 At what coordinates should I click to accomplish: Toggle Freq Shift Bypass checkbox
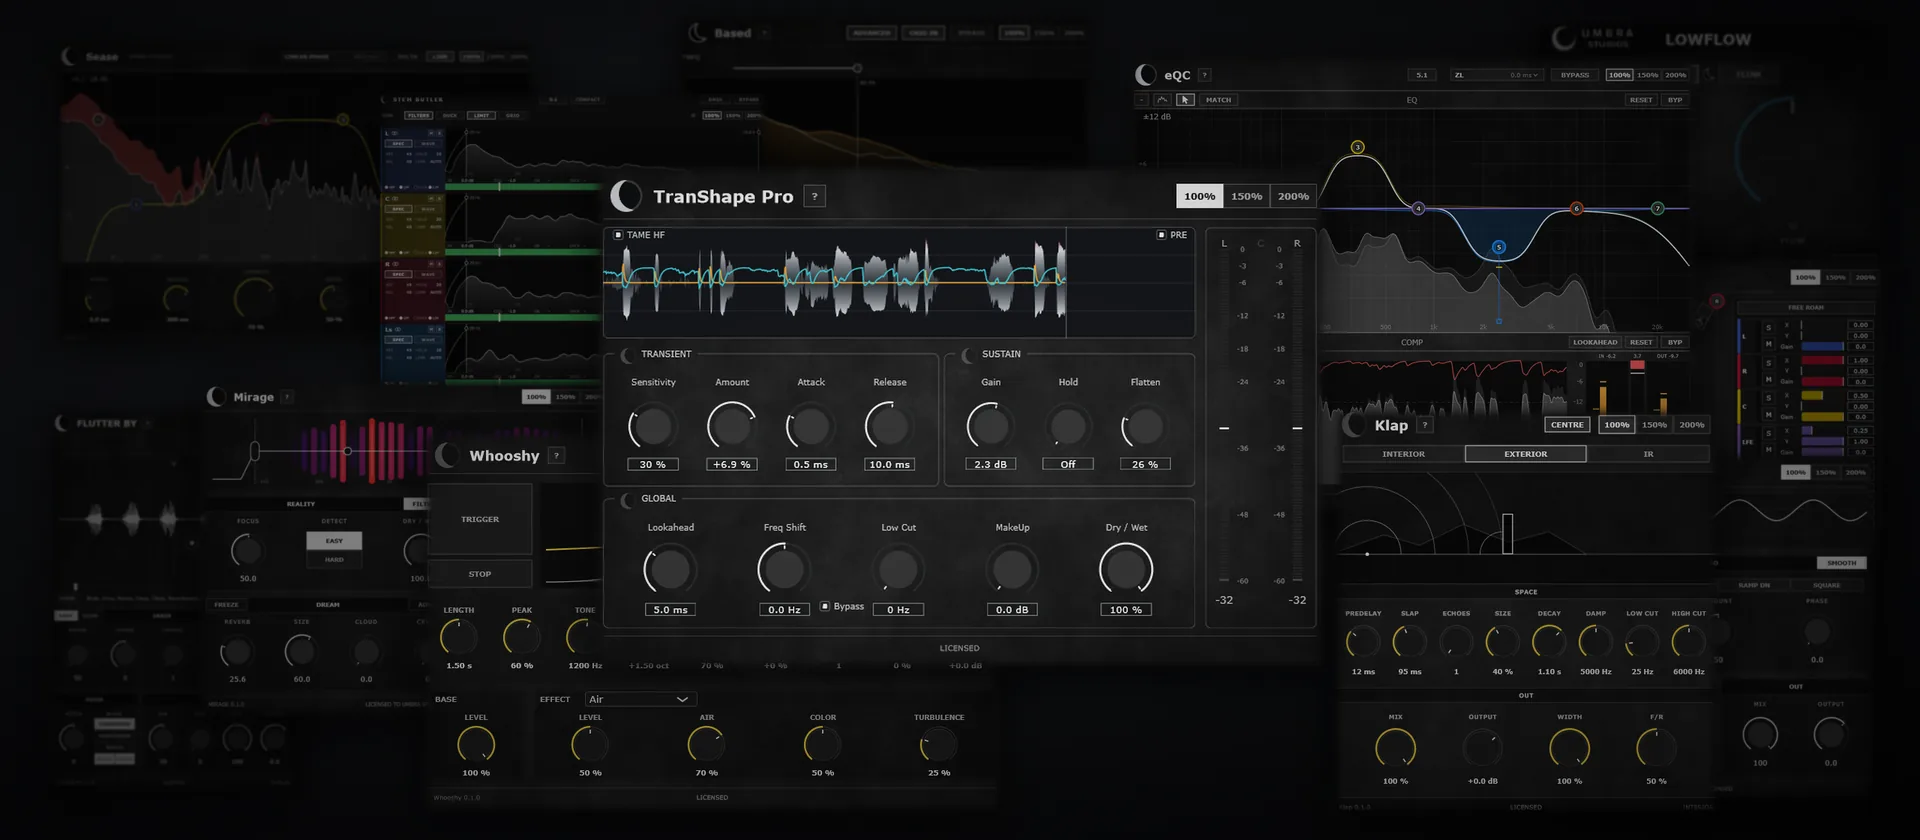tap(825, 606)
